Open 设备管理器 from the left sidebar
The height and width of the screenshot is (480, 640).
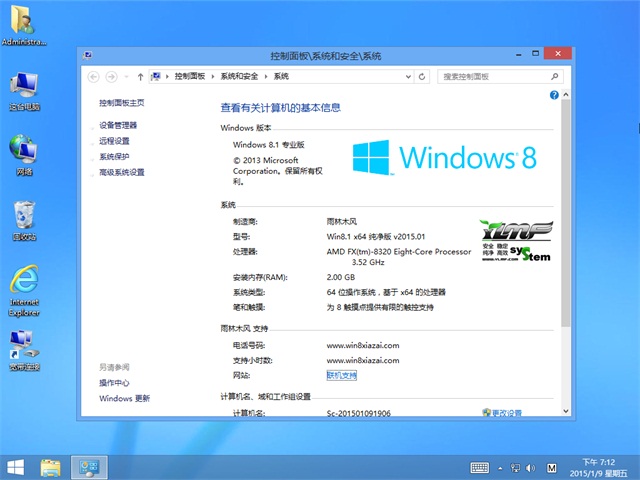point(118,125)
